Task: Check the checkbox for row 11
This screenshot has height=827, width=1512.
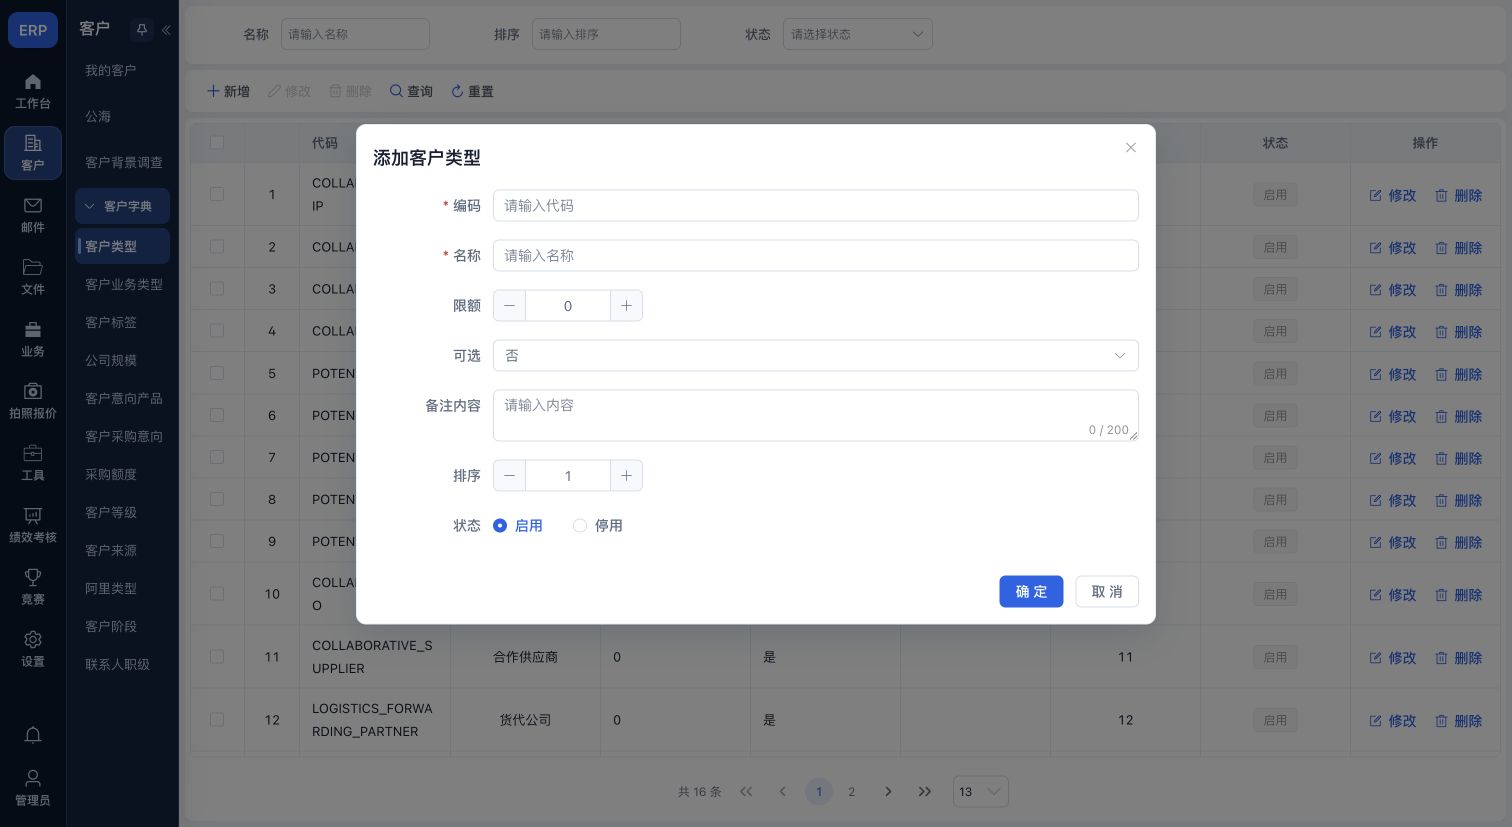Action: 217,657
